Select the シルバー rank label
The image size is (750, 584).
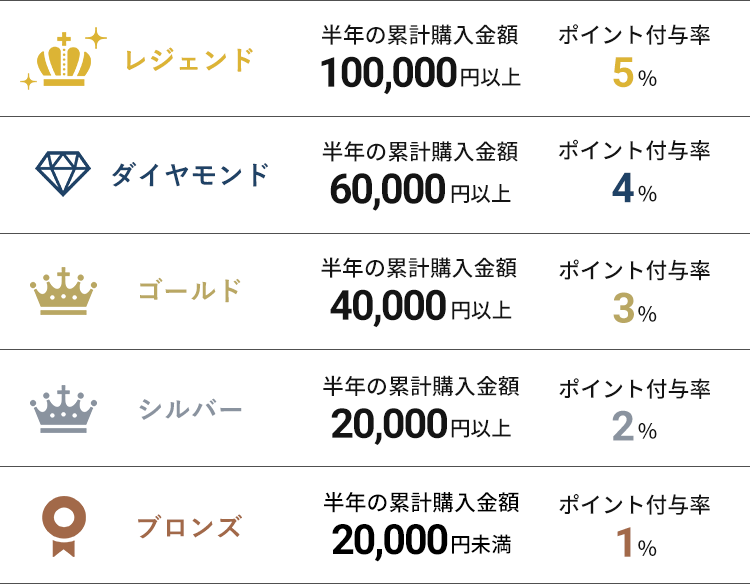coord(190,409)
